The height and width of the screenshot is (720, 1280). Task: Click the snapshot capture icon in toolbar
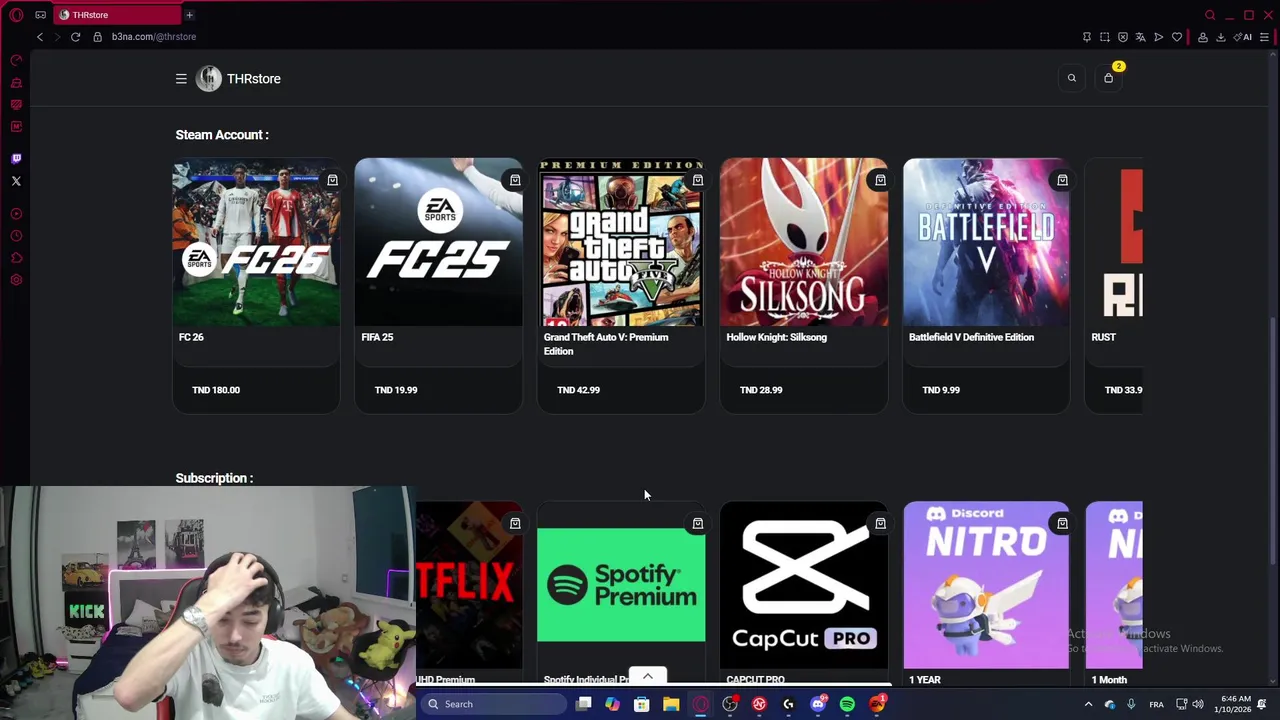[1105, 37]
